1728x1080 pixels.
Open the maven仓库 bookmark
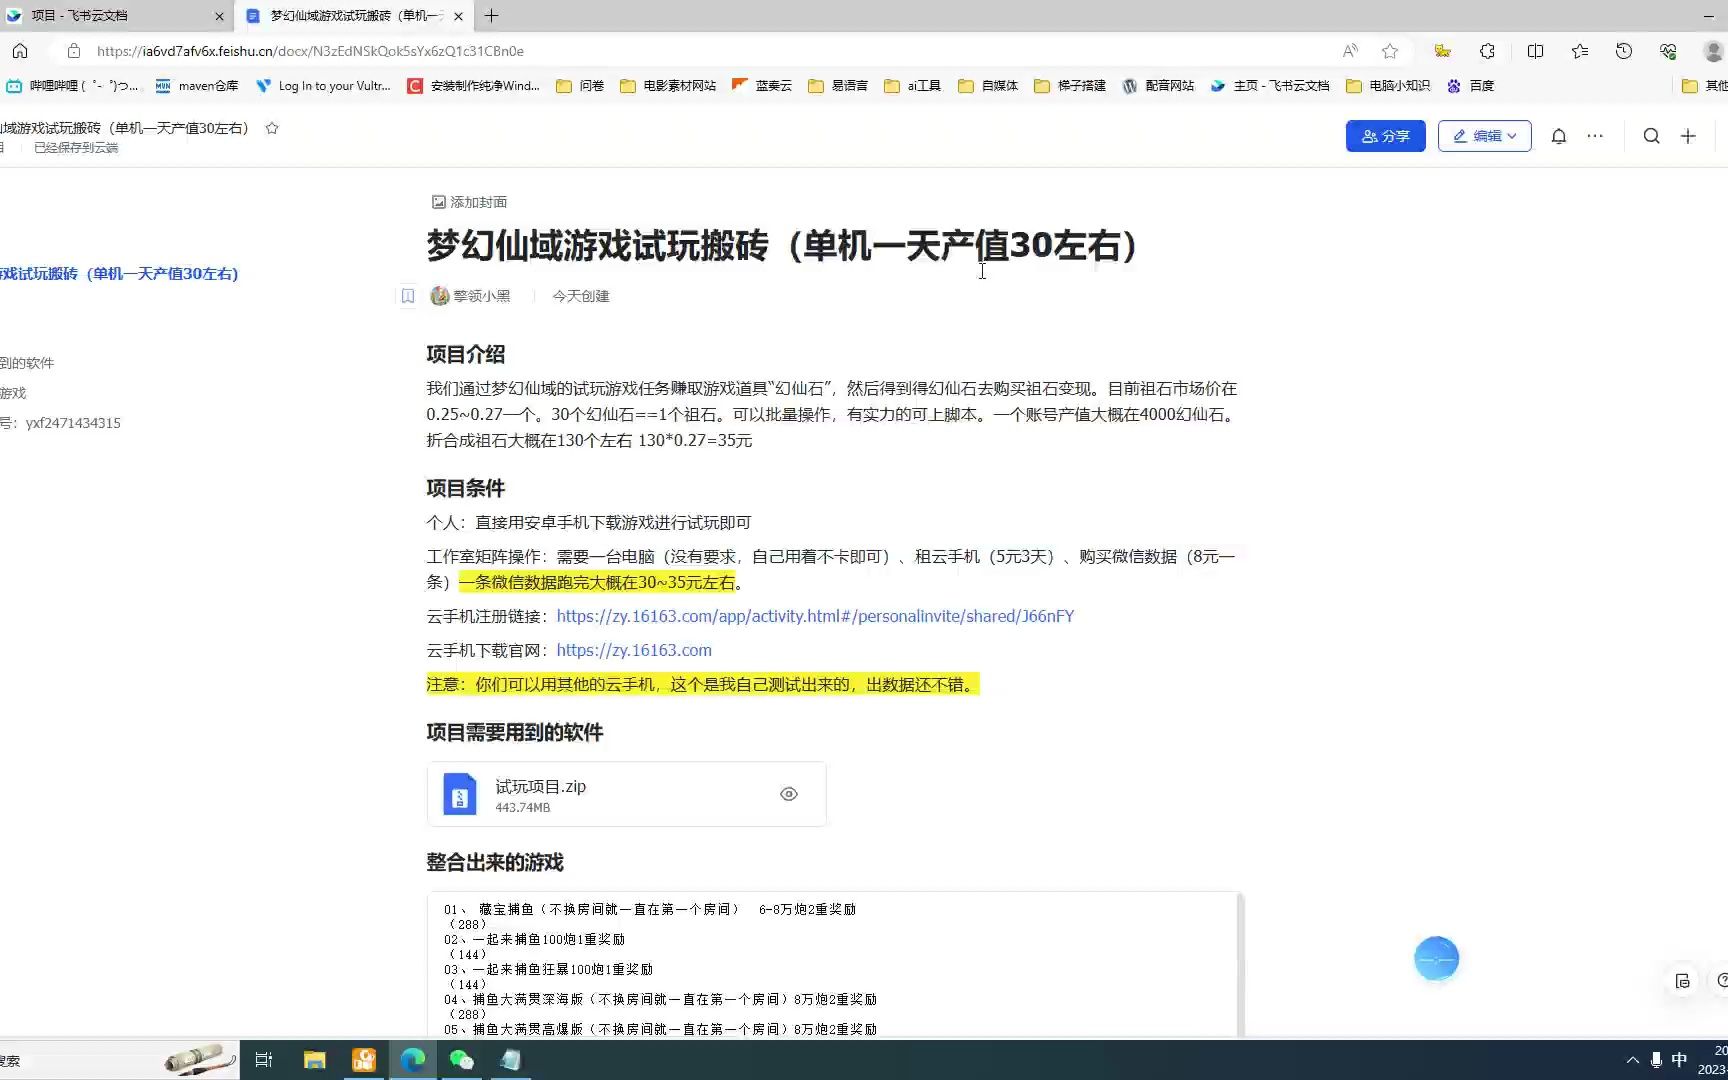point(197,86)
